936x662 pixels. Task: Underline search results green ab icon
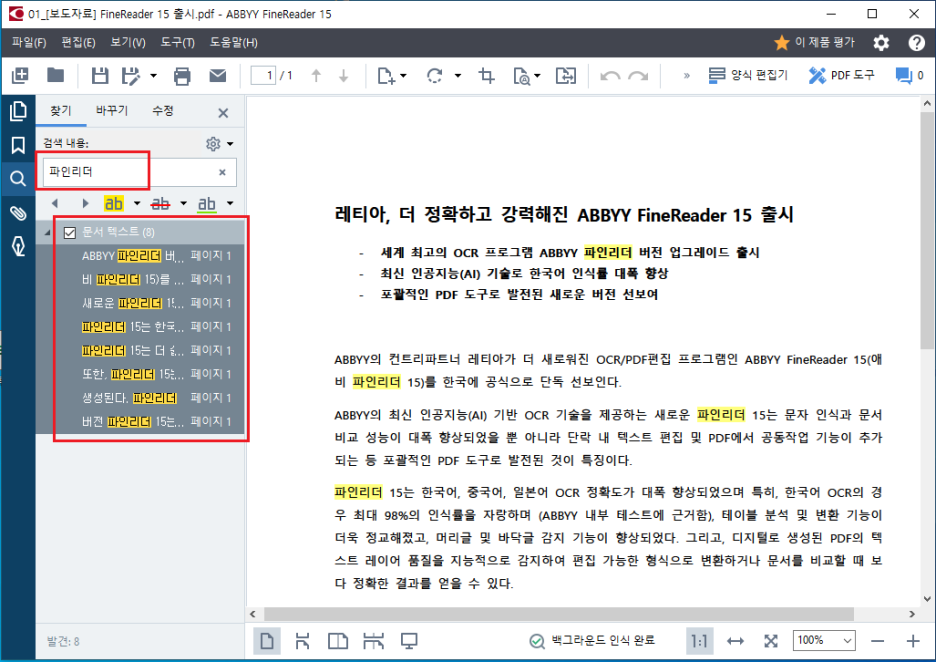(207, 204)
